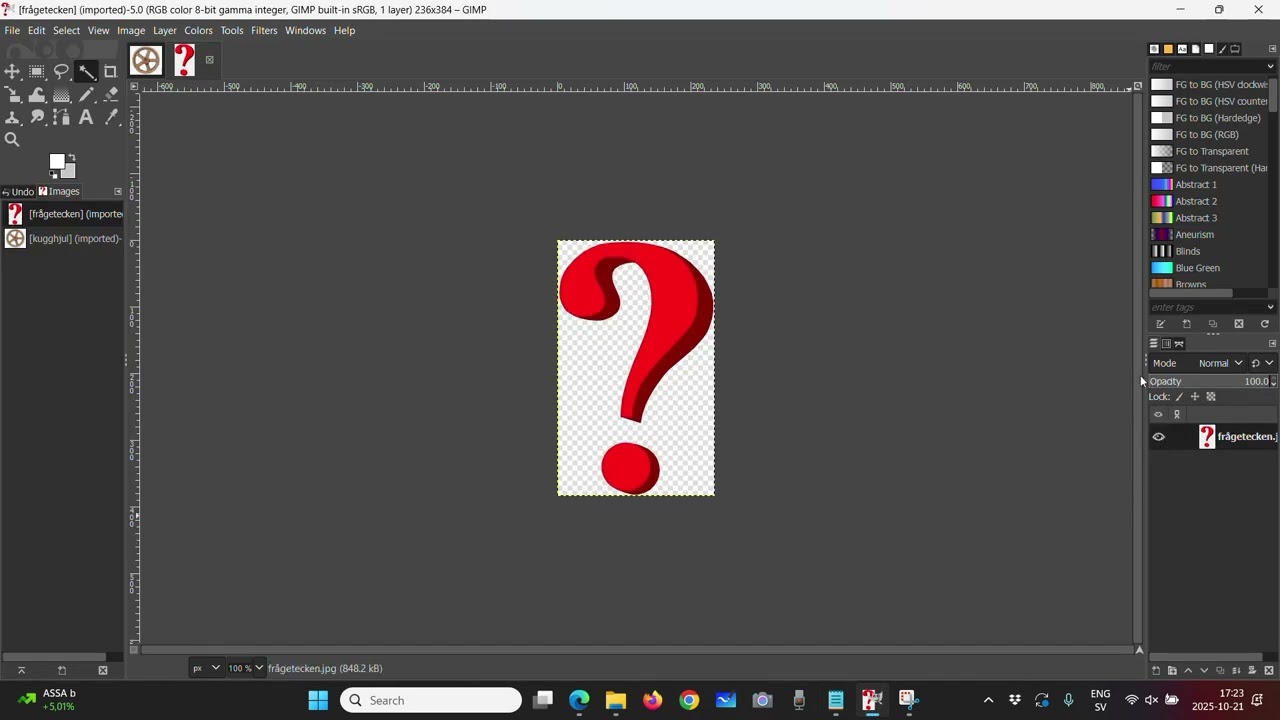
Task: Select the Gradient tool in toolbox
Action: (62, 95)
